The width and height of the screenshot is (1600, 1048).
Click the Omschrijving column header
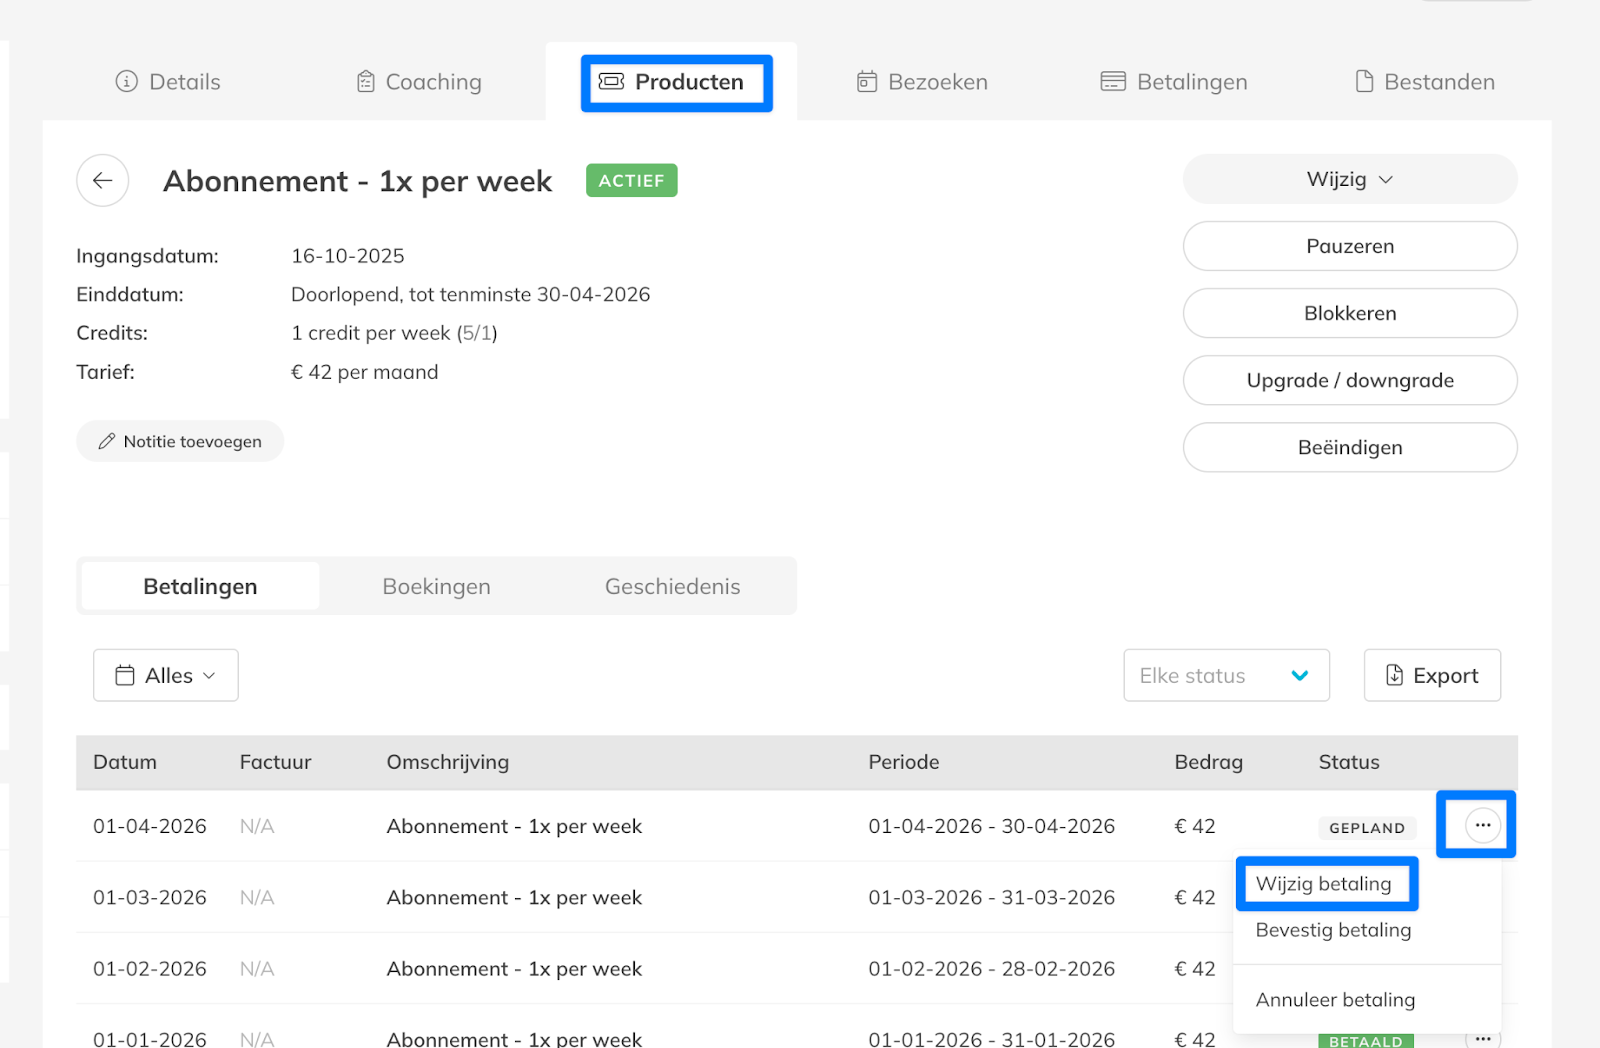448,763
